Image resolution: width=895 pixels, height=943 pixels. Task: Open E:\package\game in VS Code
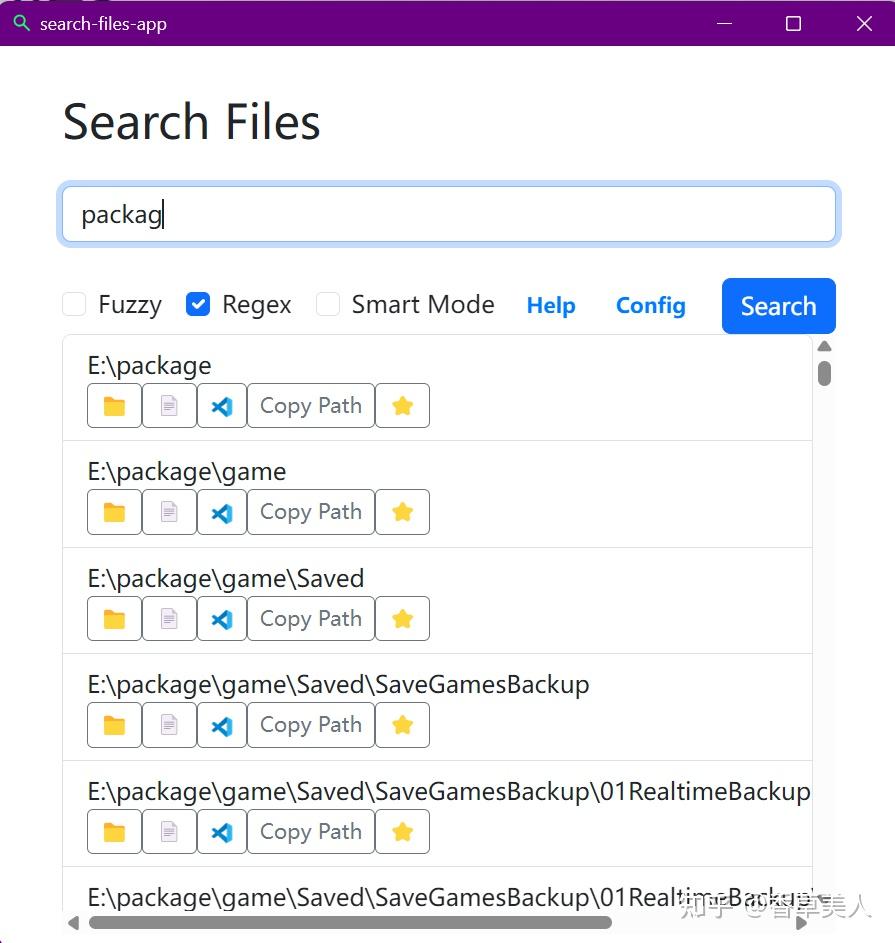click(x=222, y=512)
